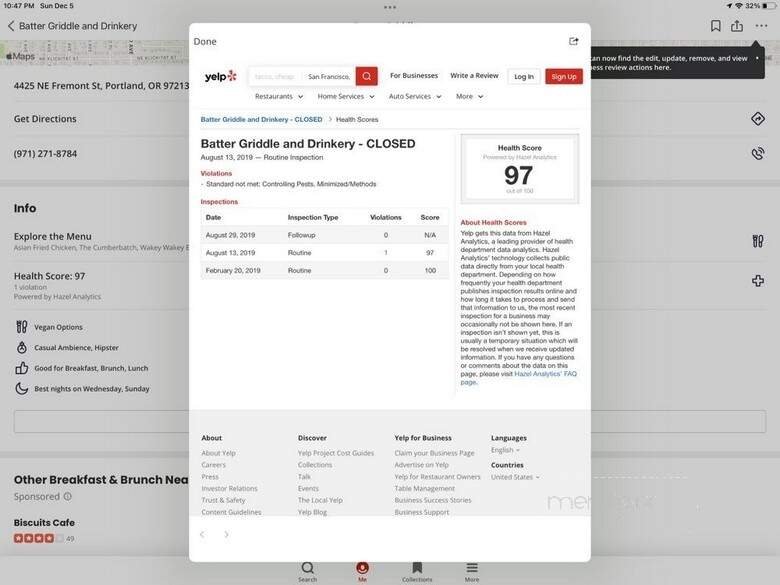Image resolution: width=780 pixels, height=585 pixels.
Task: Expand the Home Services dropdown
Action: [x=346, y=97]
